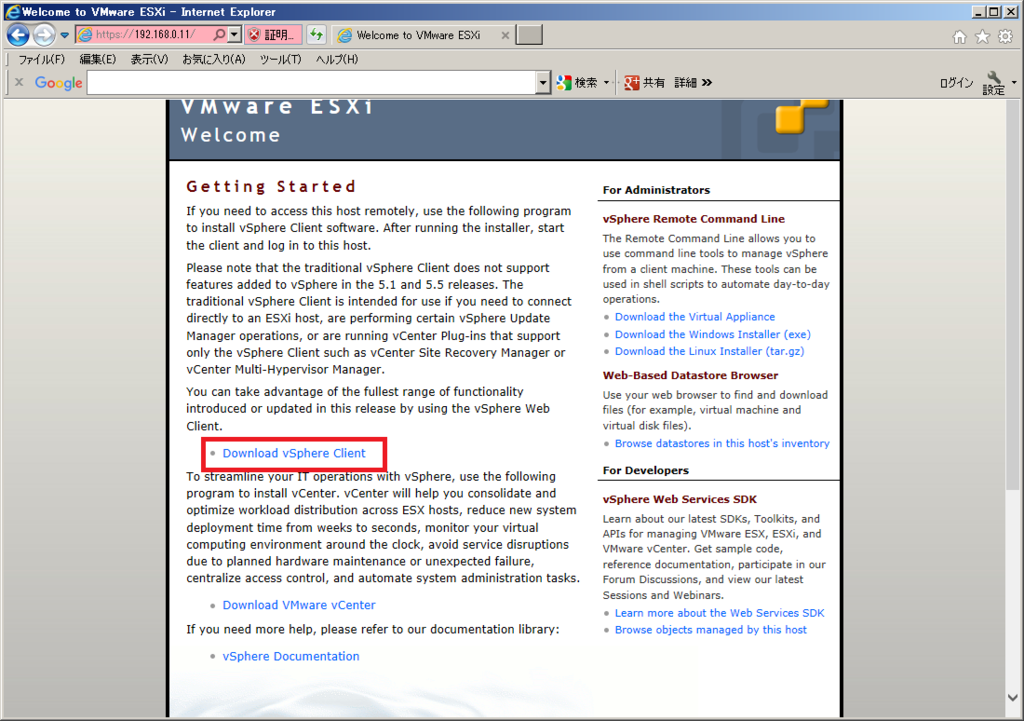Click the address bar search magnifier icon

pyautogui.click(x=219, y=35)
